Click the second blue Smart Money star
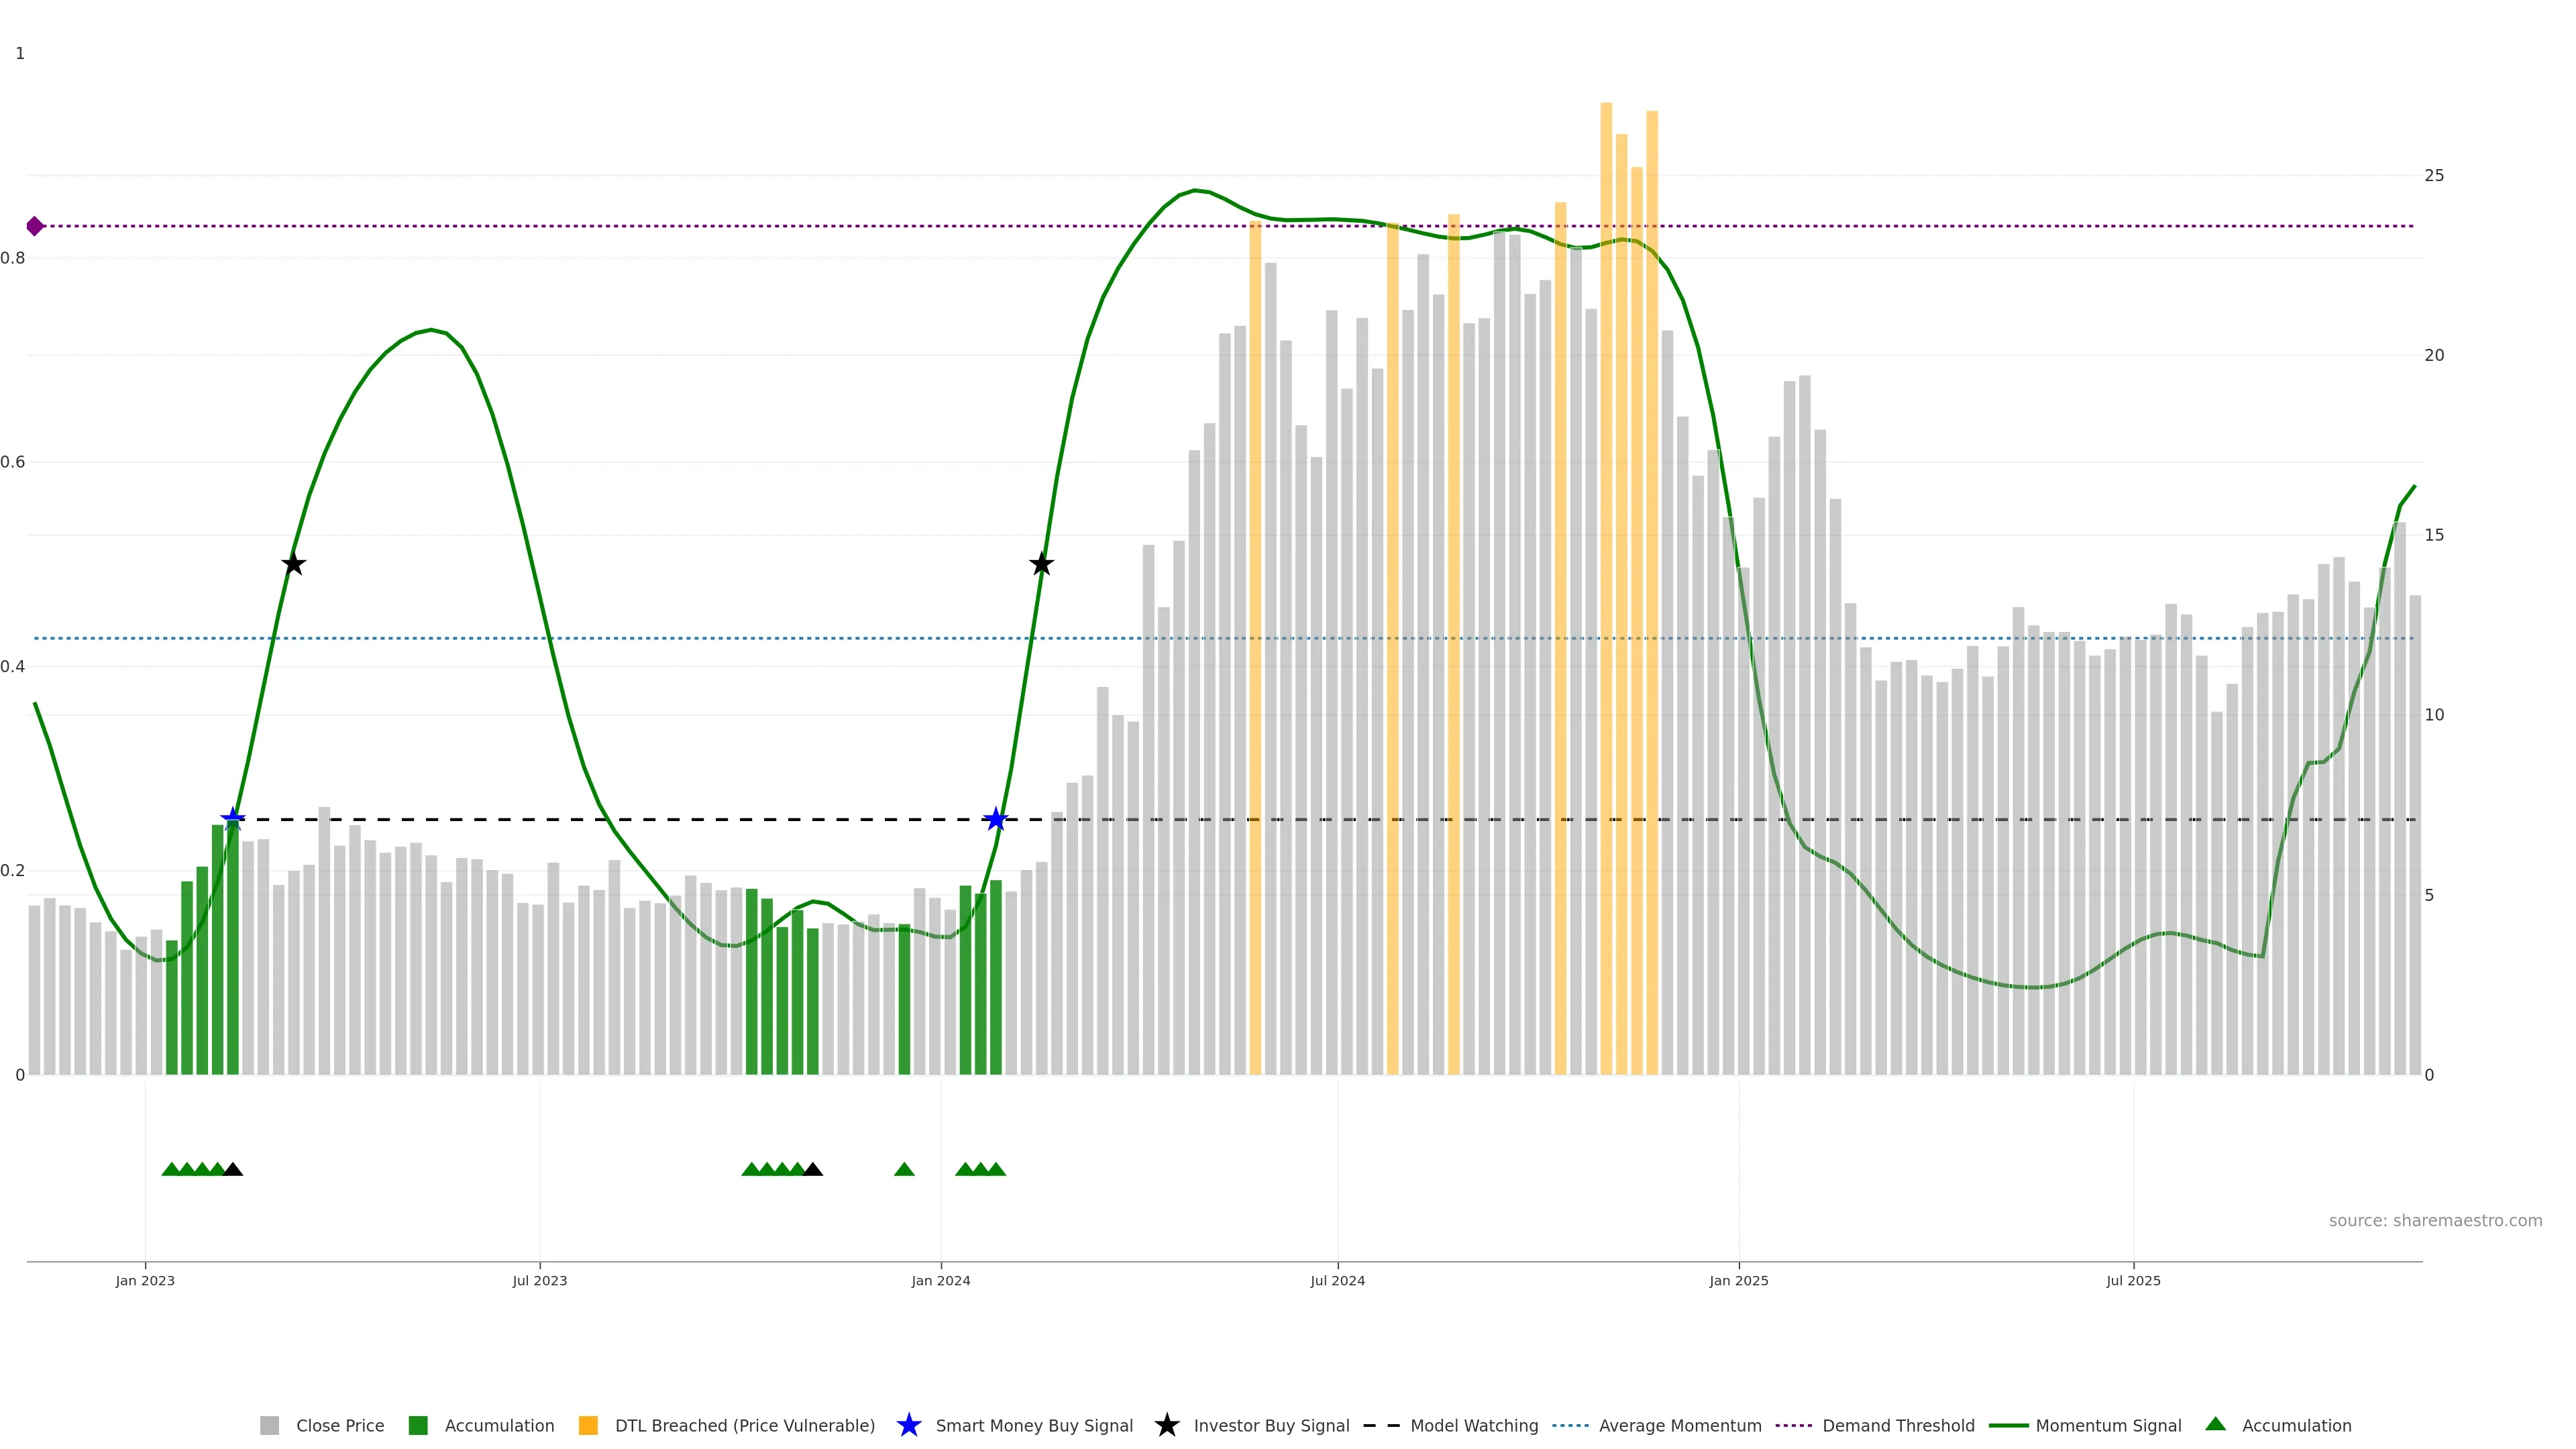 [x=995, y=819]
